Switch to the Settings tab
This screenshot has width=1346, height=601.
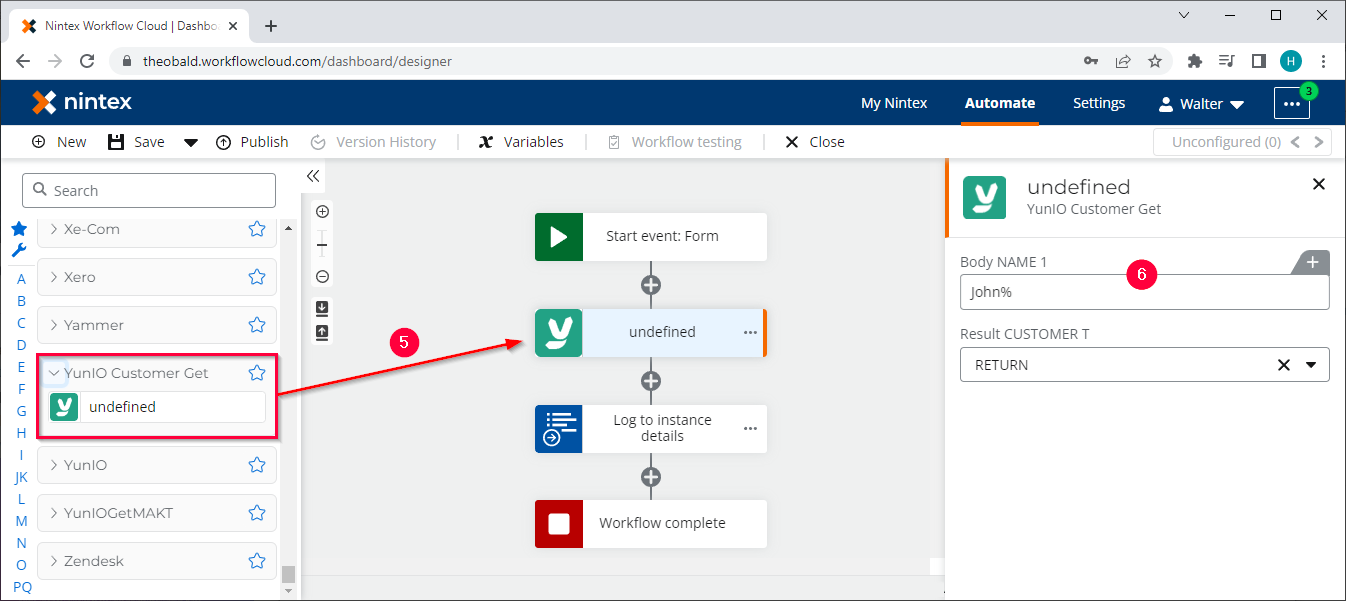pyautogui.click(x=1098, y=102)
